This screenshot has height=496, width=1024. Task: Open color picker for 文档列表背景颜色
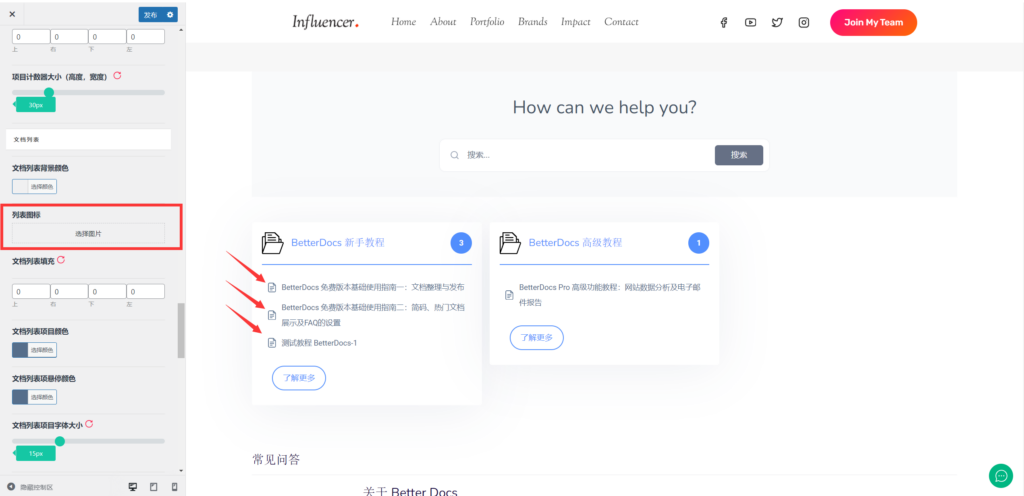[34, 187]
